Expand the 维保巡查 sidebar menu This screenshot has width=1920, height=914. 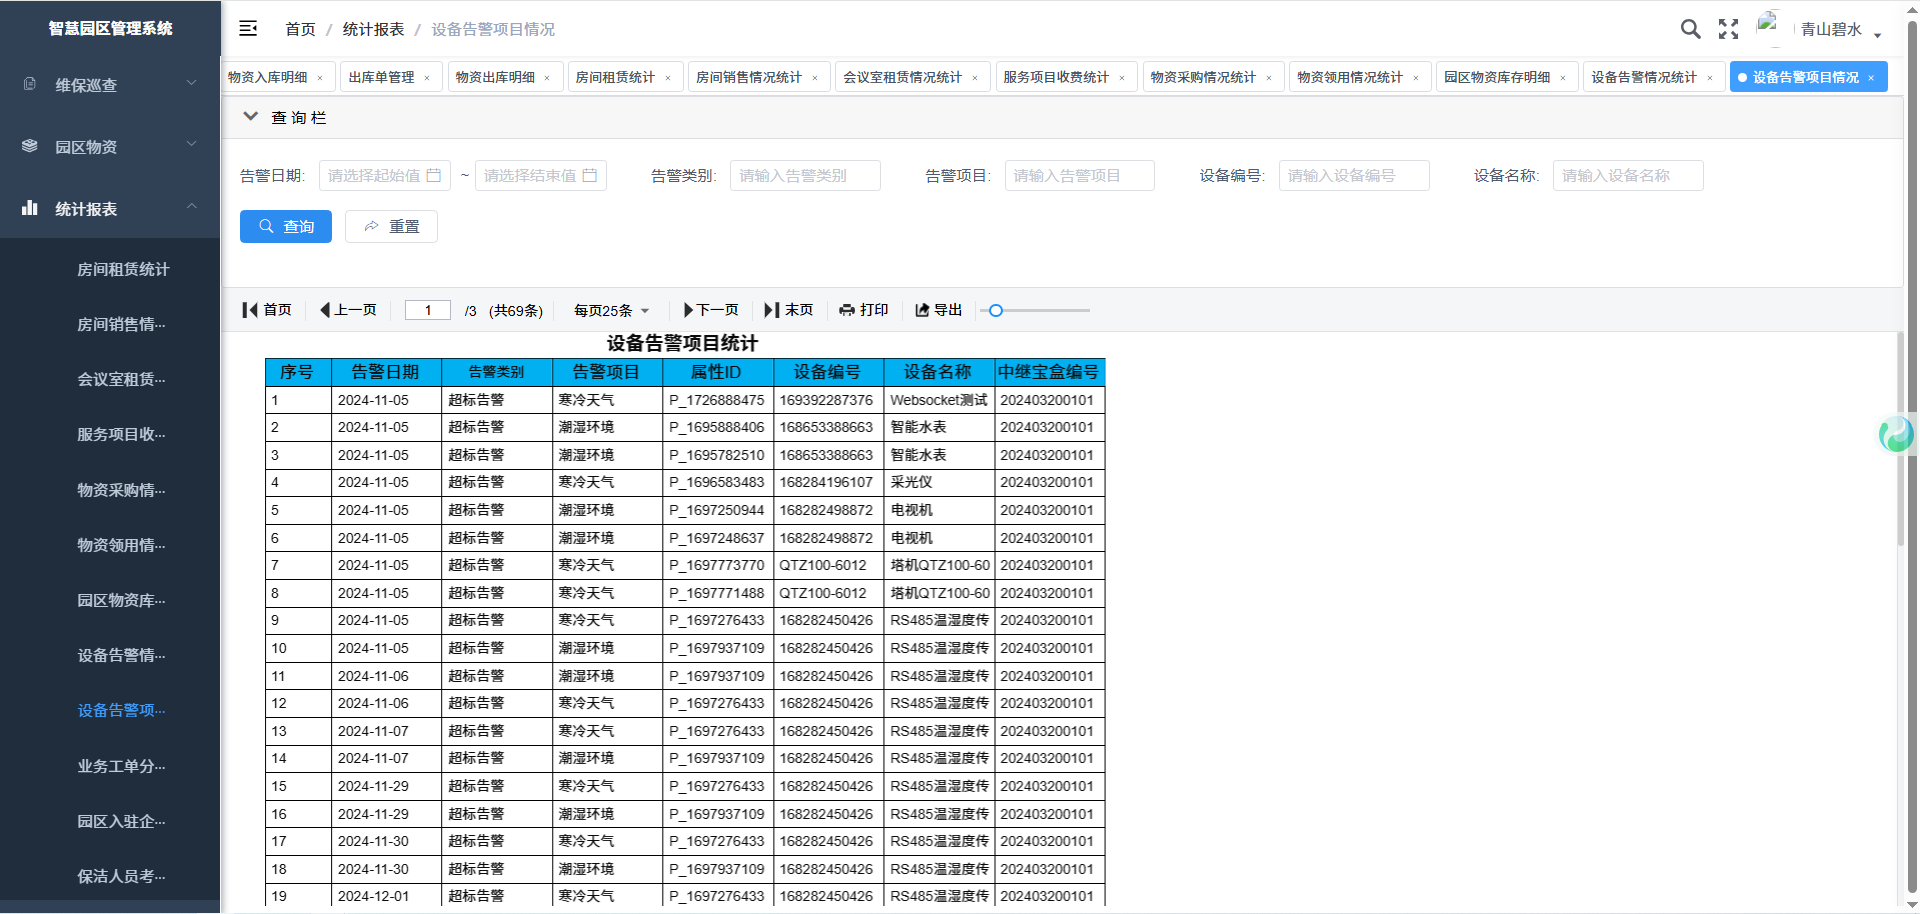110,85
